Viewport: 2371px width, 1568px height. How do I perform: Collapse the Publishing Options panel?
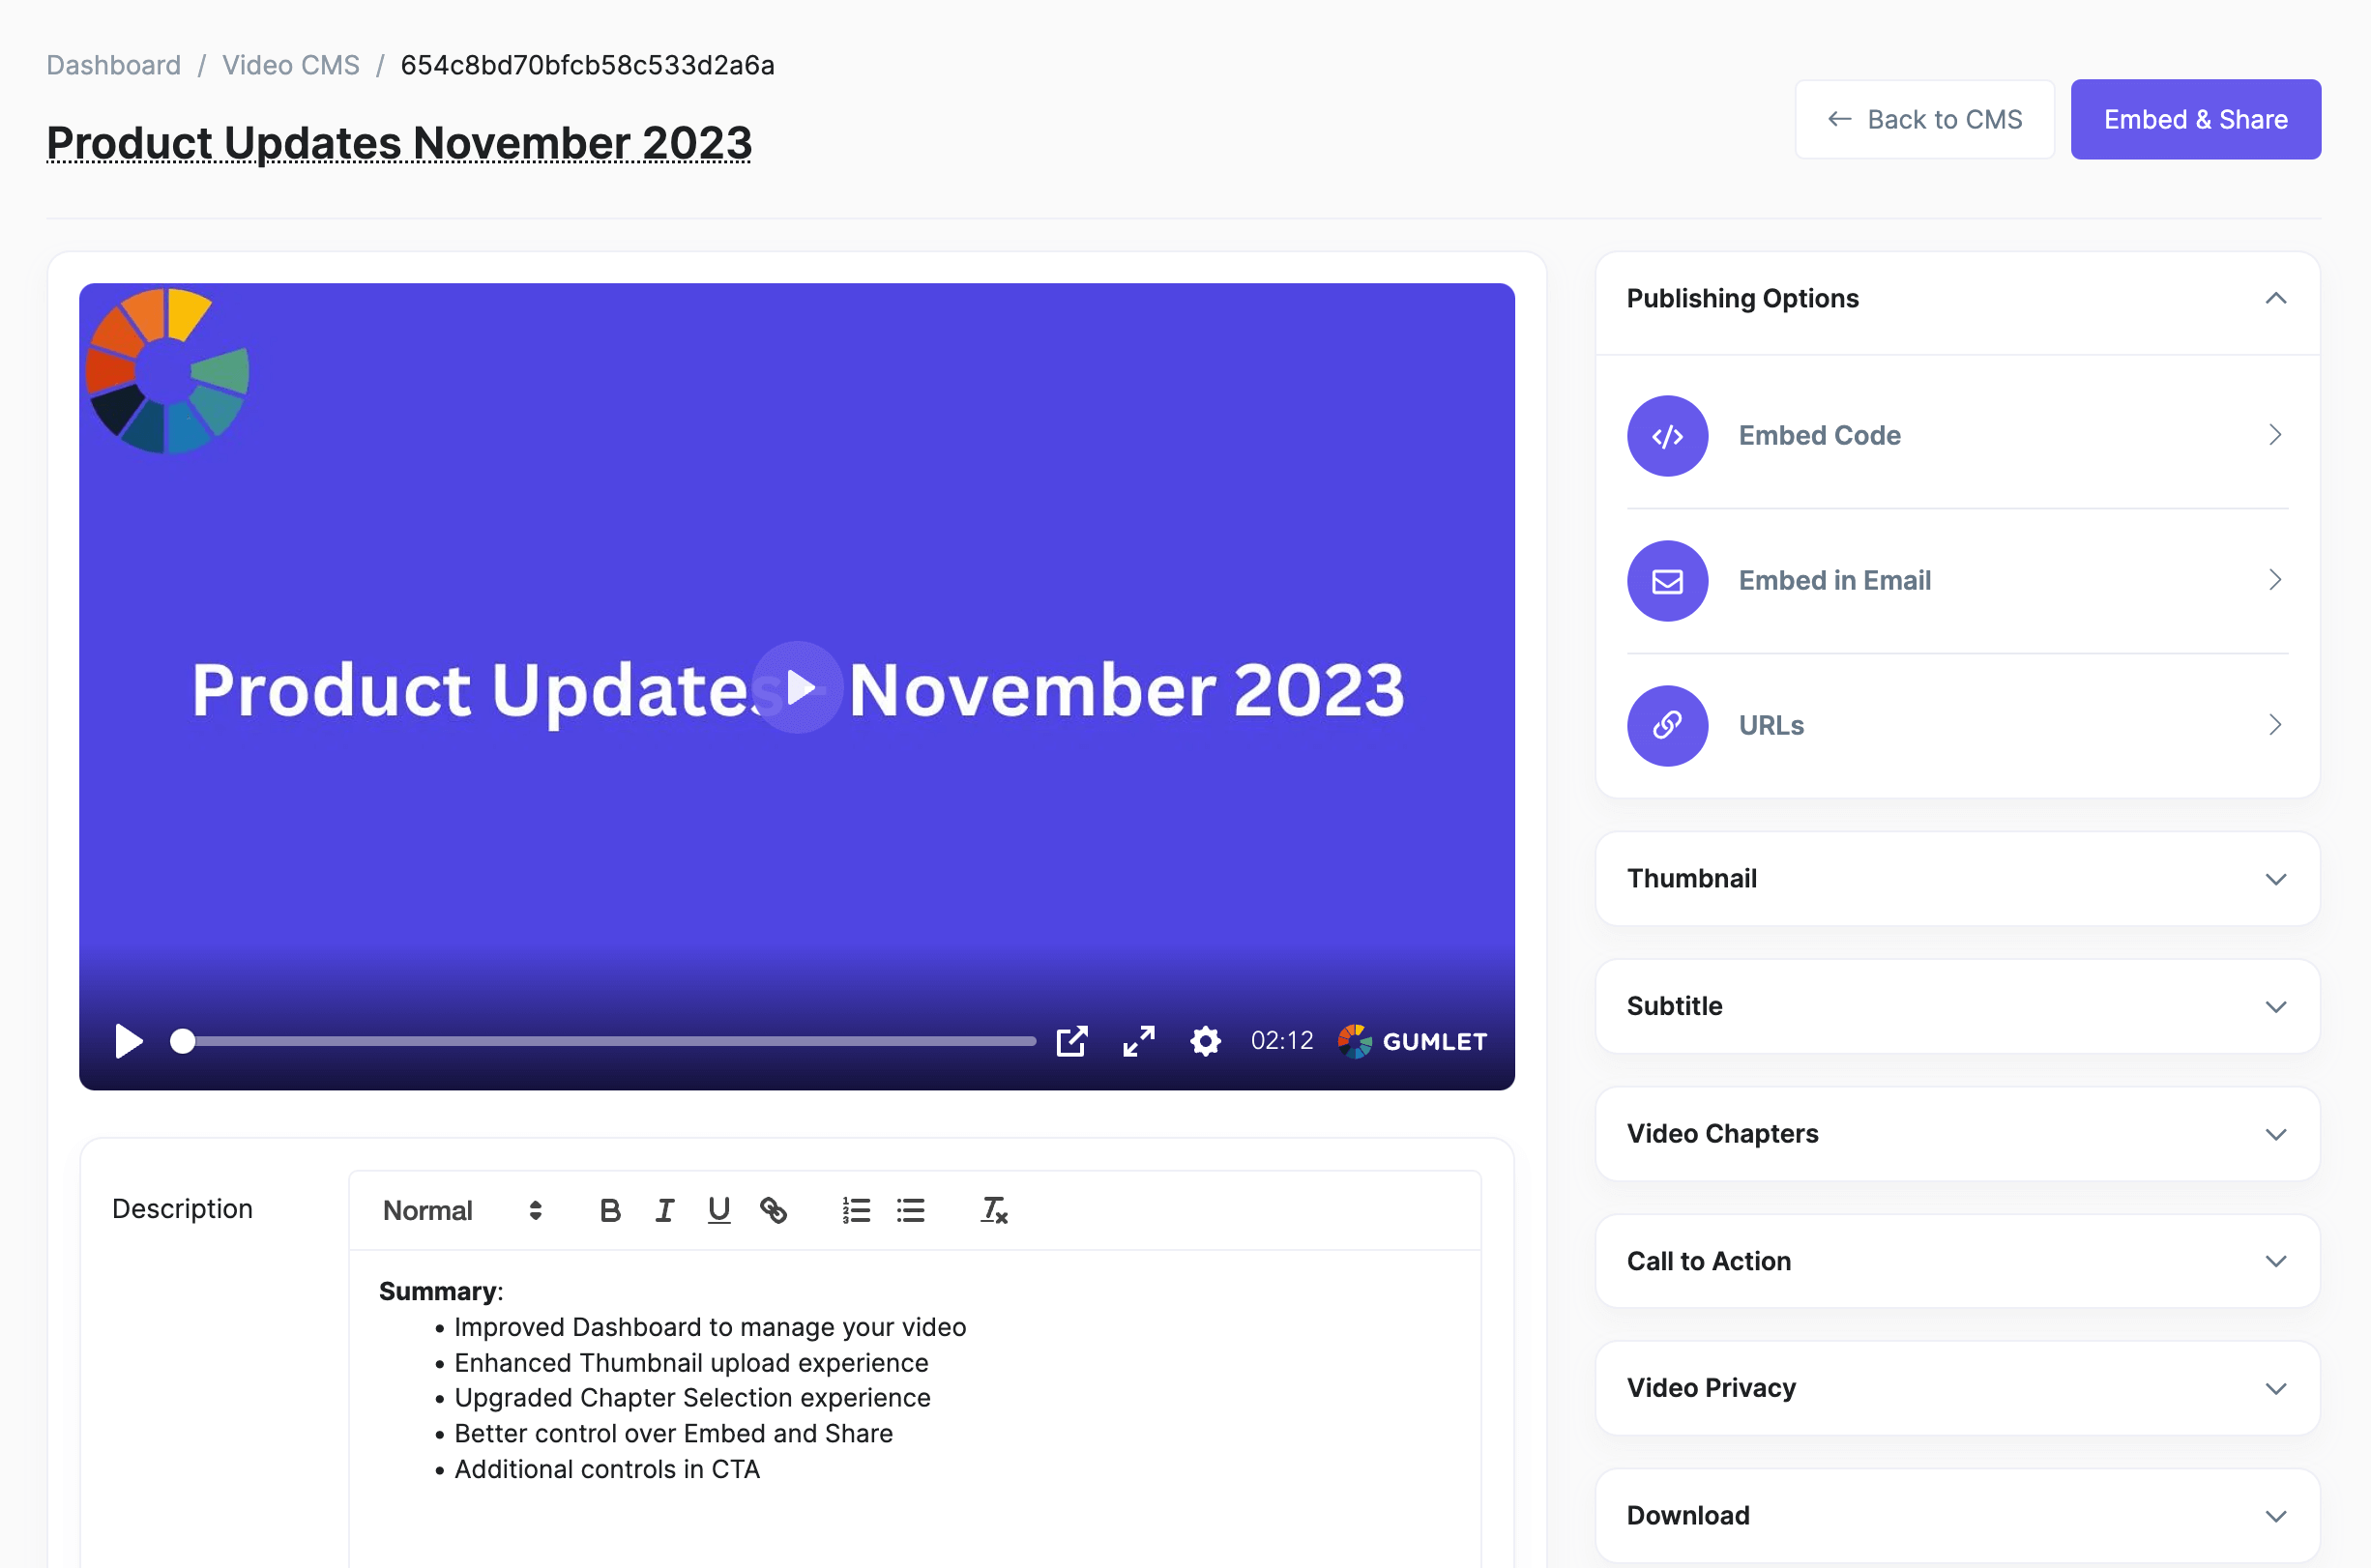(x=2275, y=298)
